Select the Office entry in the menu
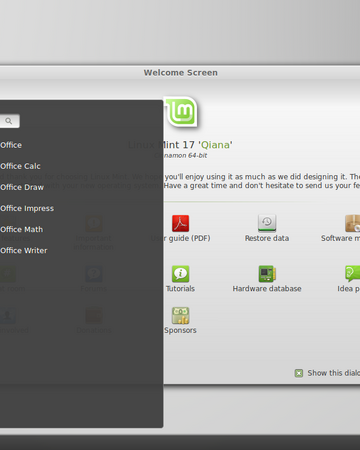The width and height of the screenshot is (360, 450). click(11, 145)
